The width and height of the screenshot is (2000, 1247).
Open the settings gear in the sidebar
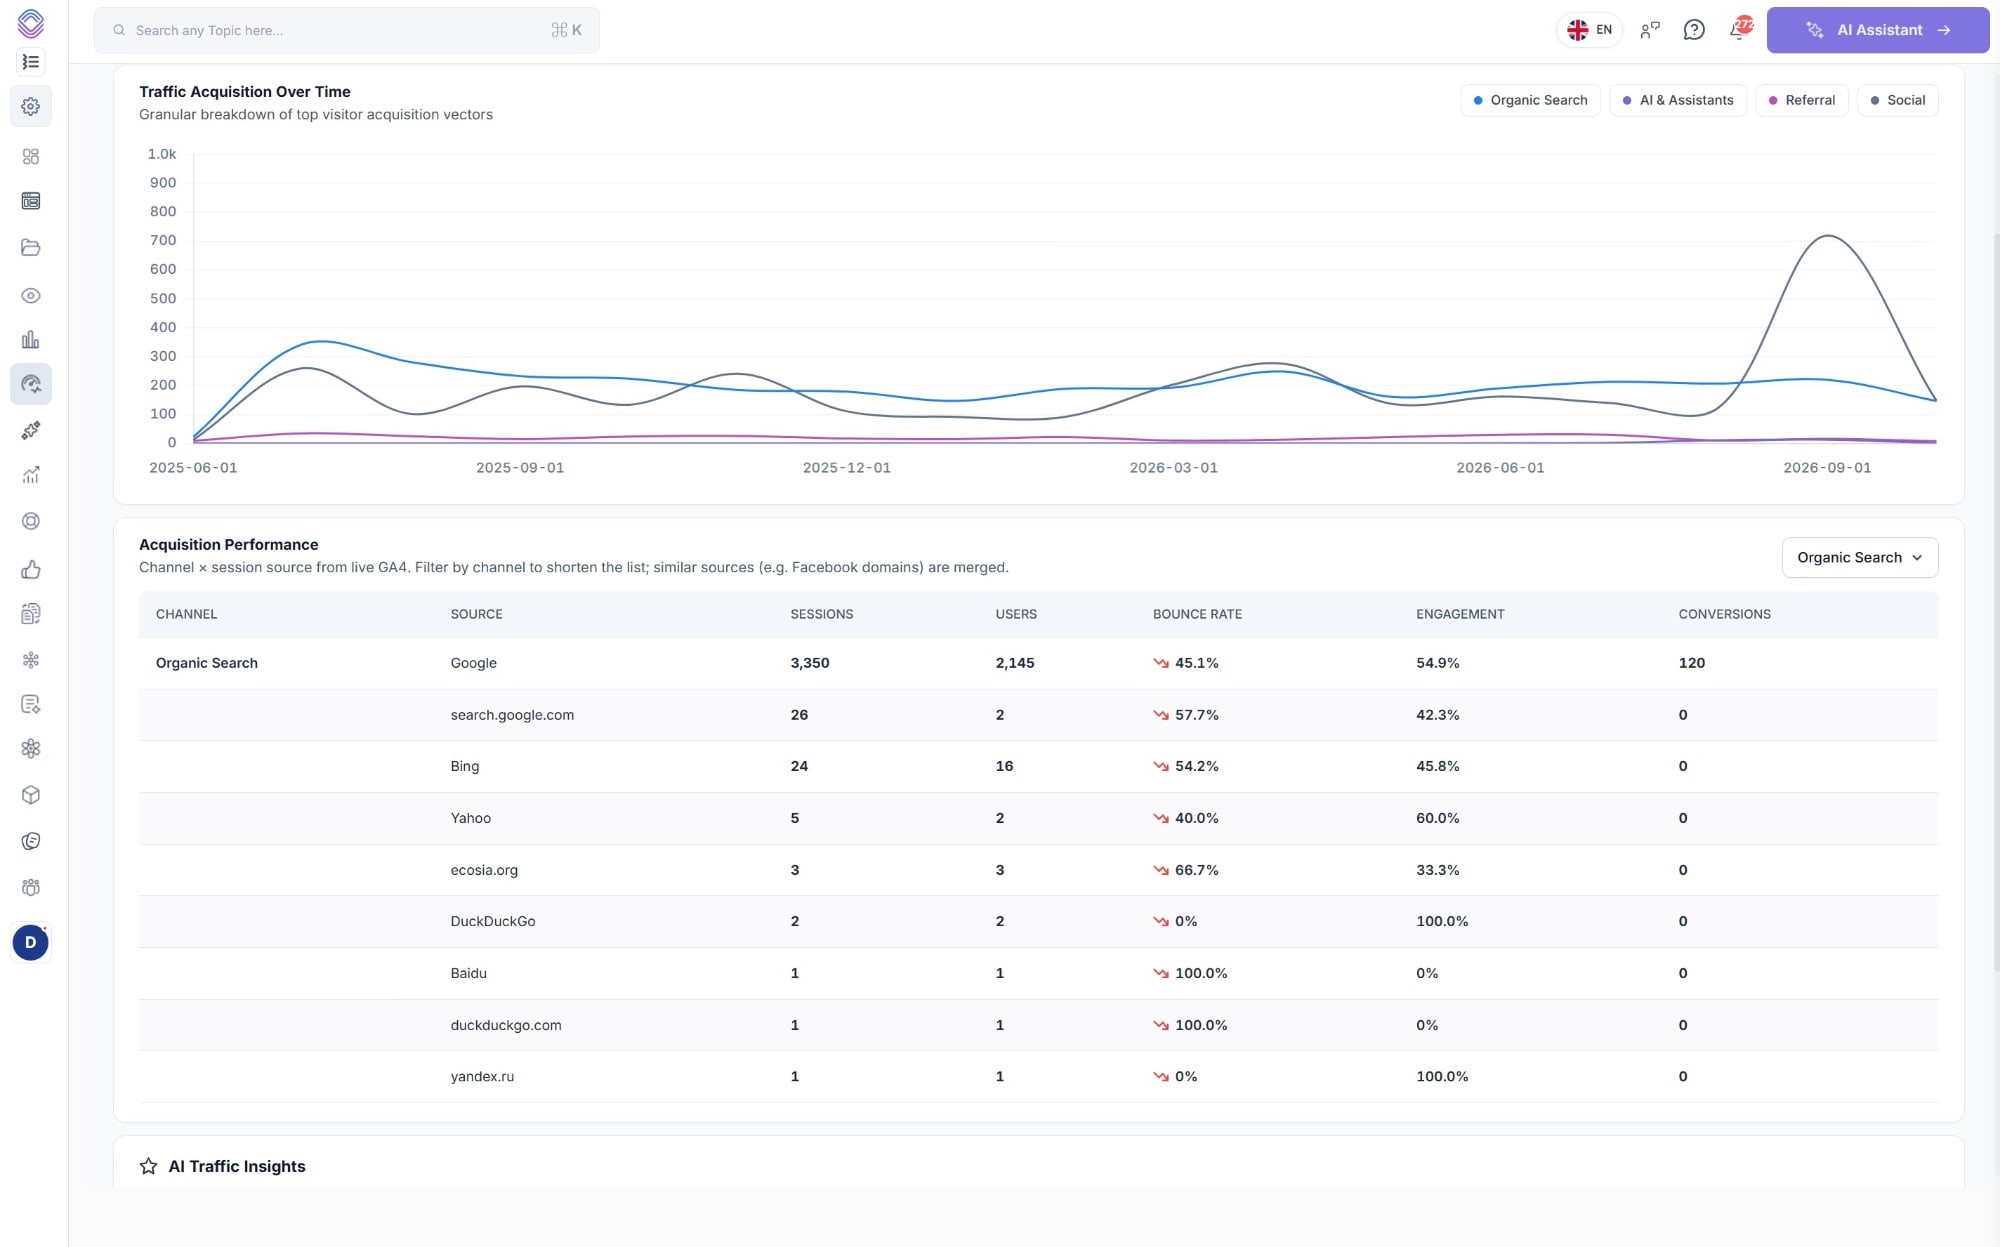pos(31,106)
